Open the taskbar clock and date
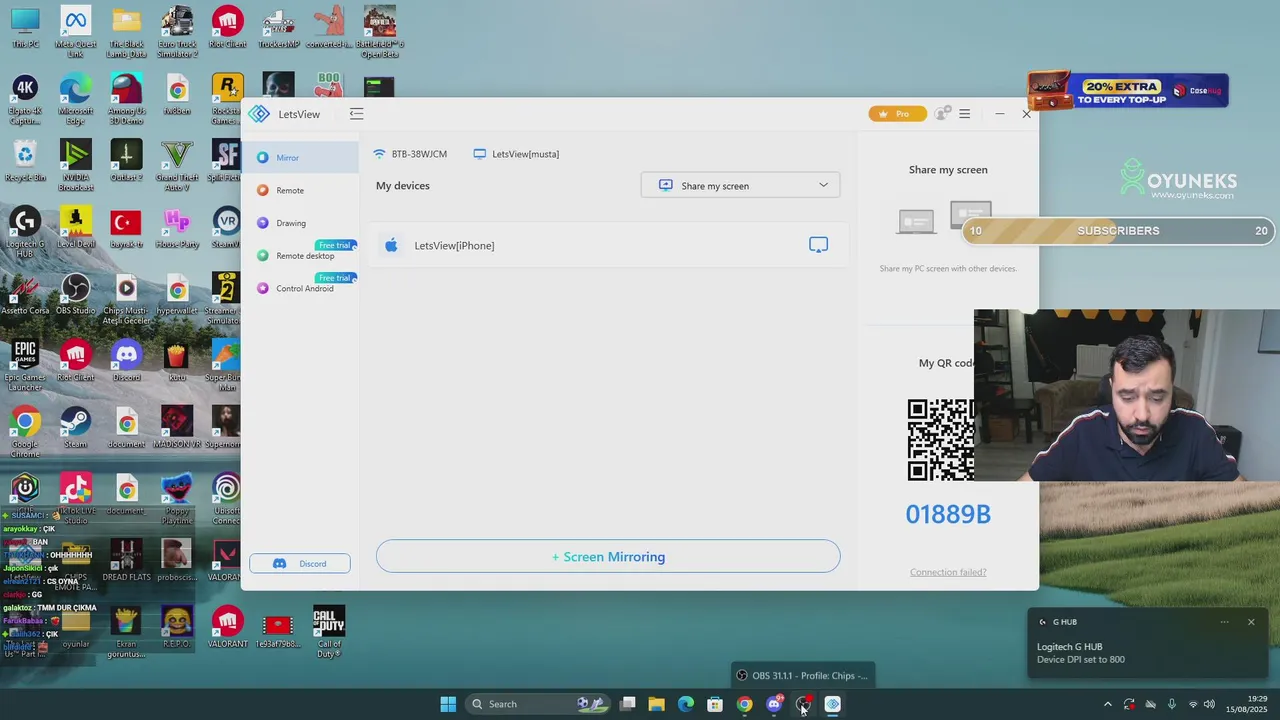Viewport: 1280px width, 720px height. coord(1247,704)
